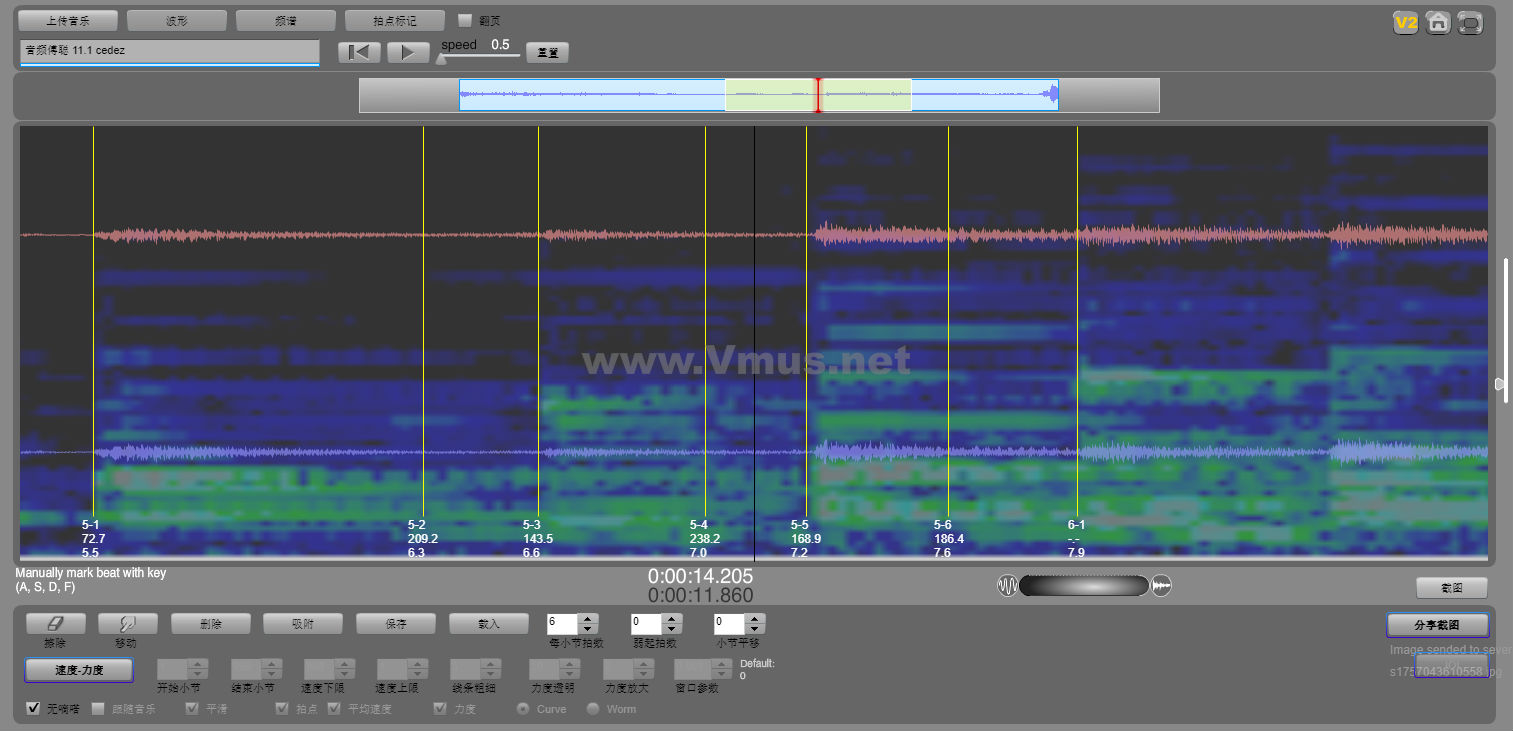Click the 小节平移 input showing 0

(729, 623)
